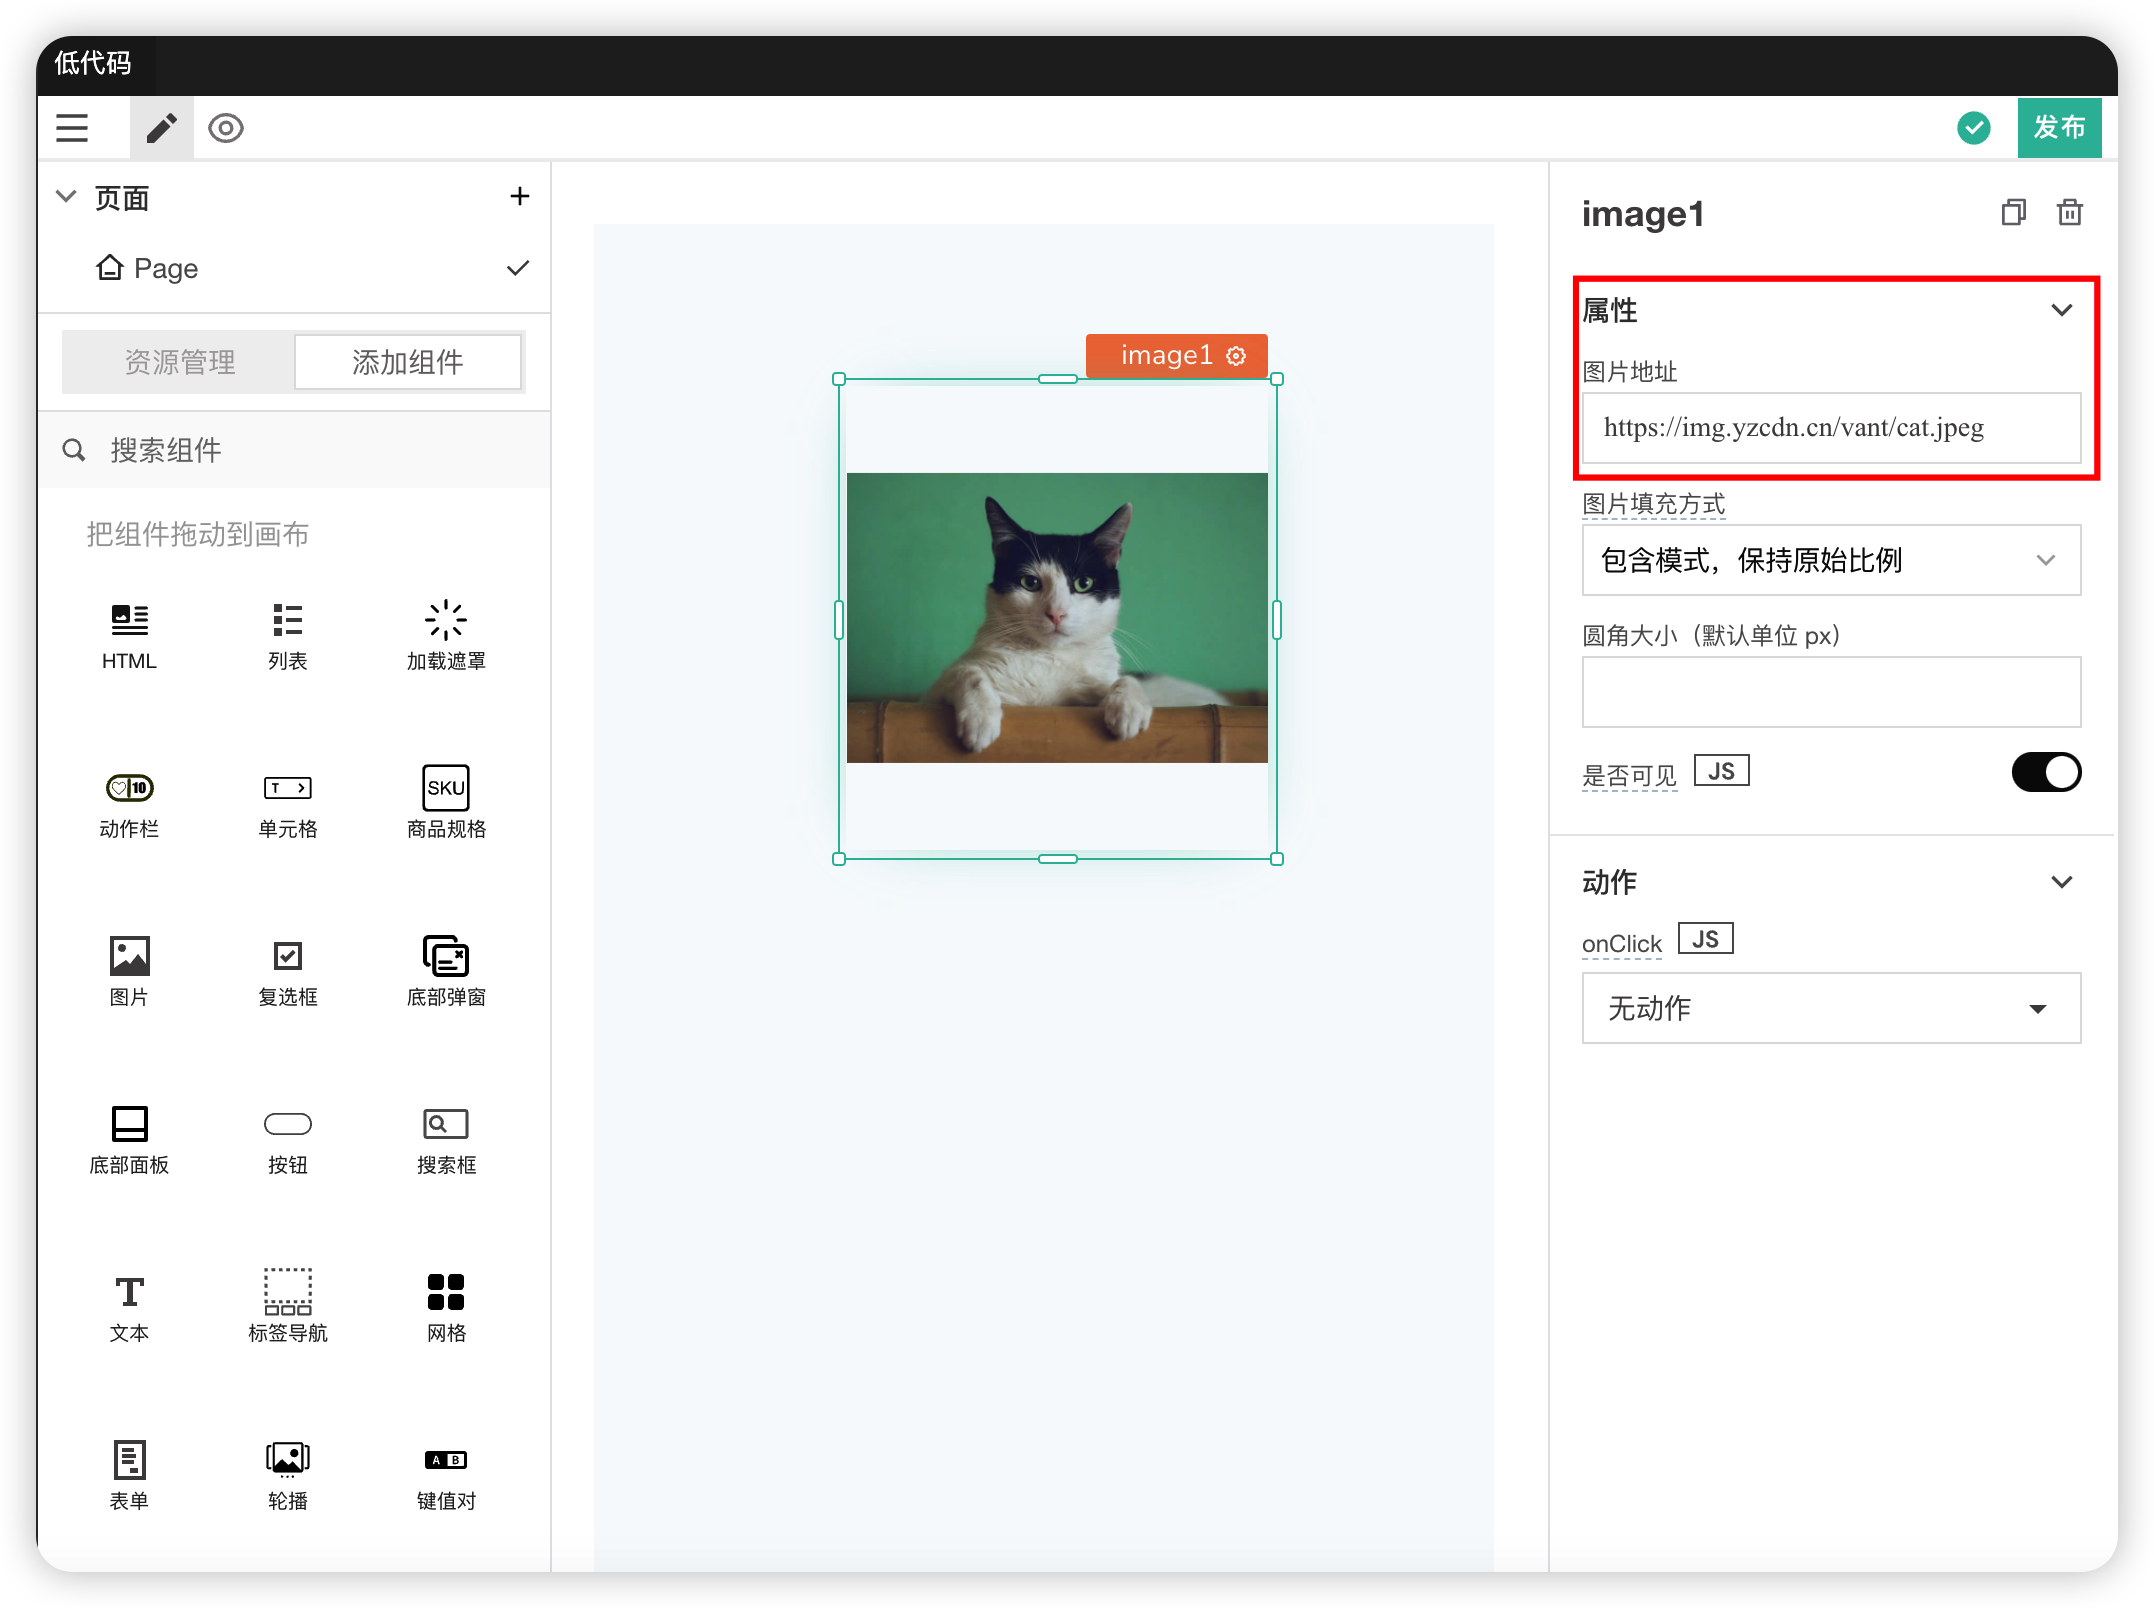This screenshot has height=1608, width=2154.
Task: Toggle JS mode for 是否可见
Action: 1721,771
